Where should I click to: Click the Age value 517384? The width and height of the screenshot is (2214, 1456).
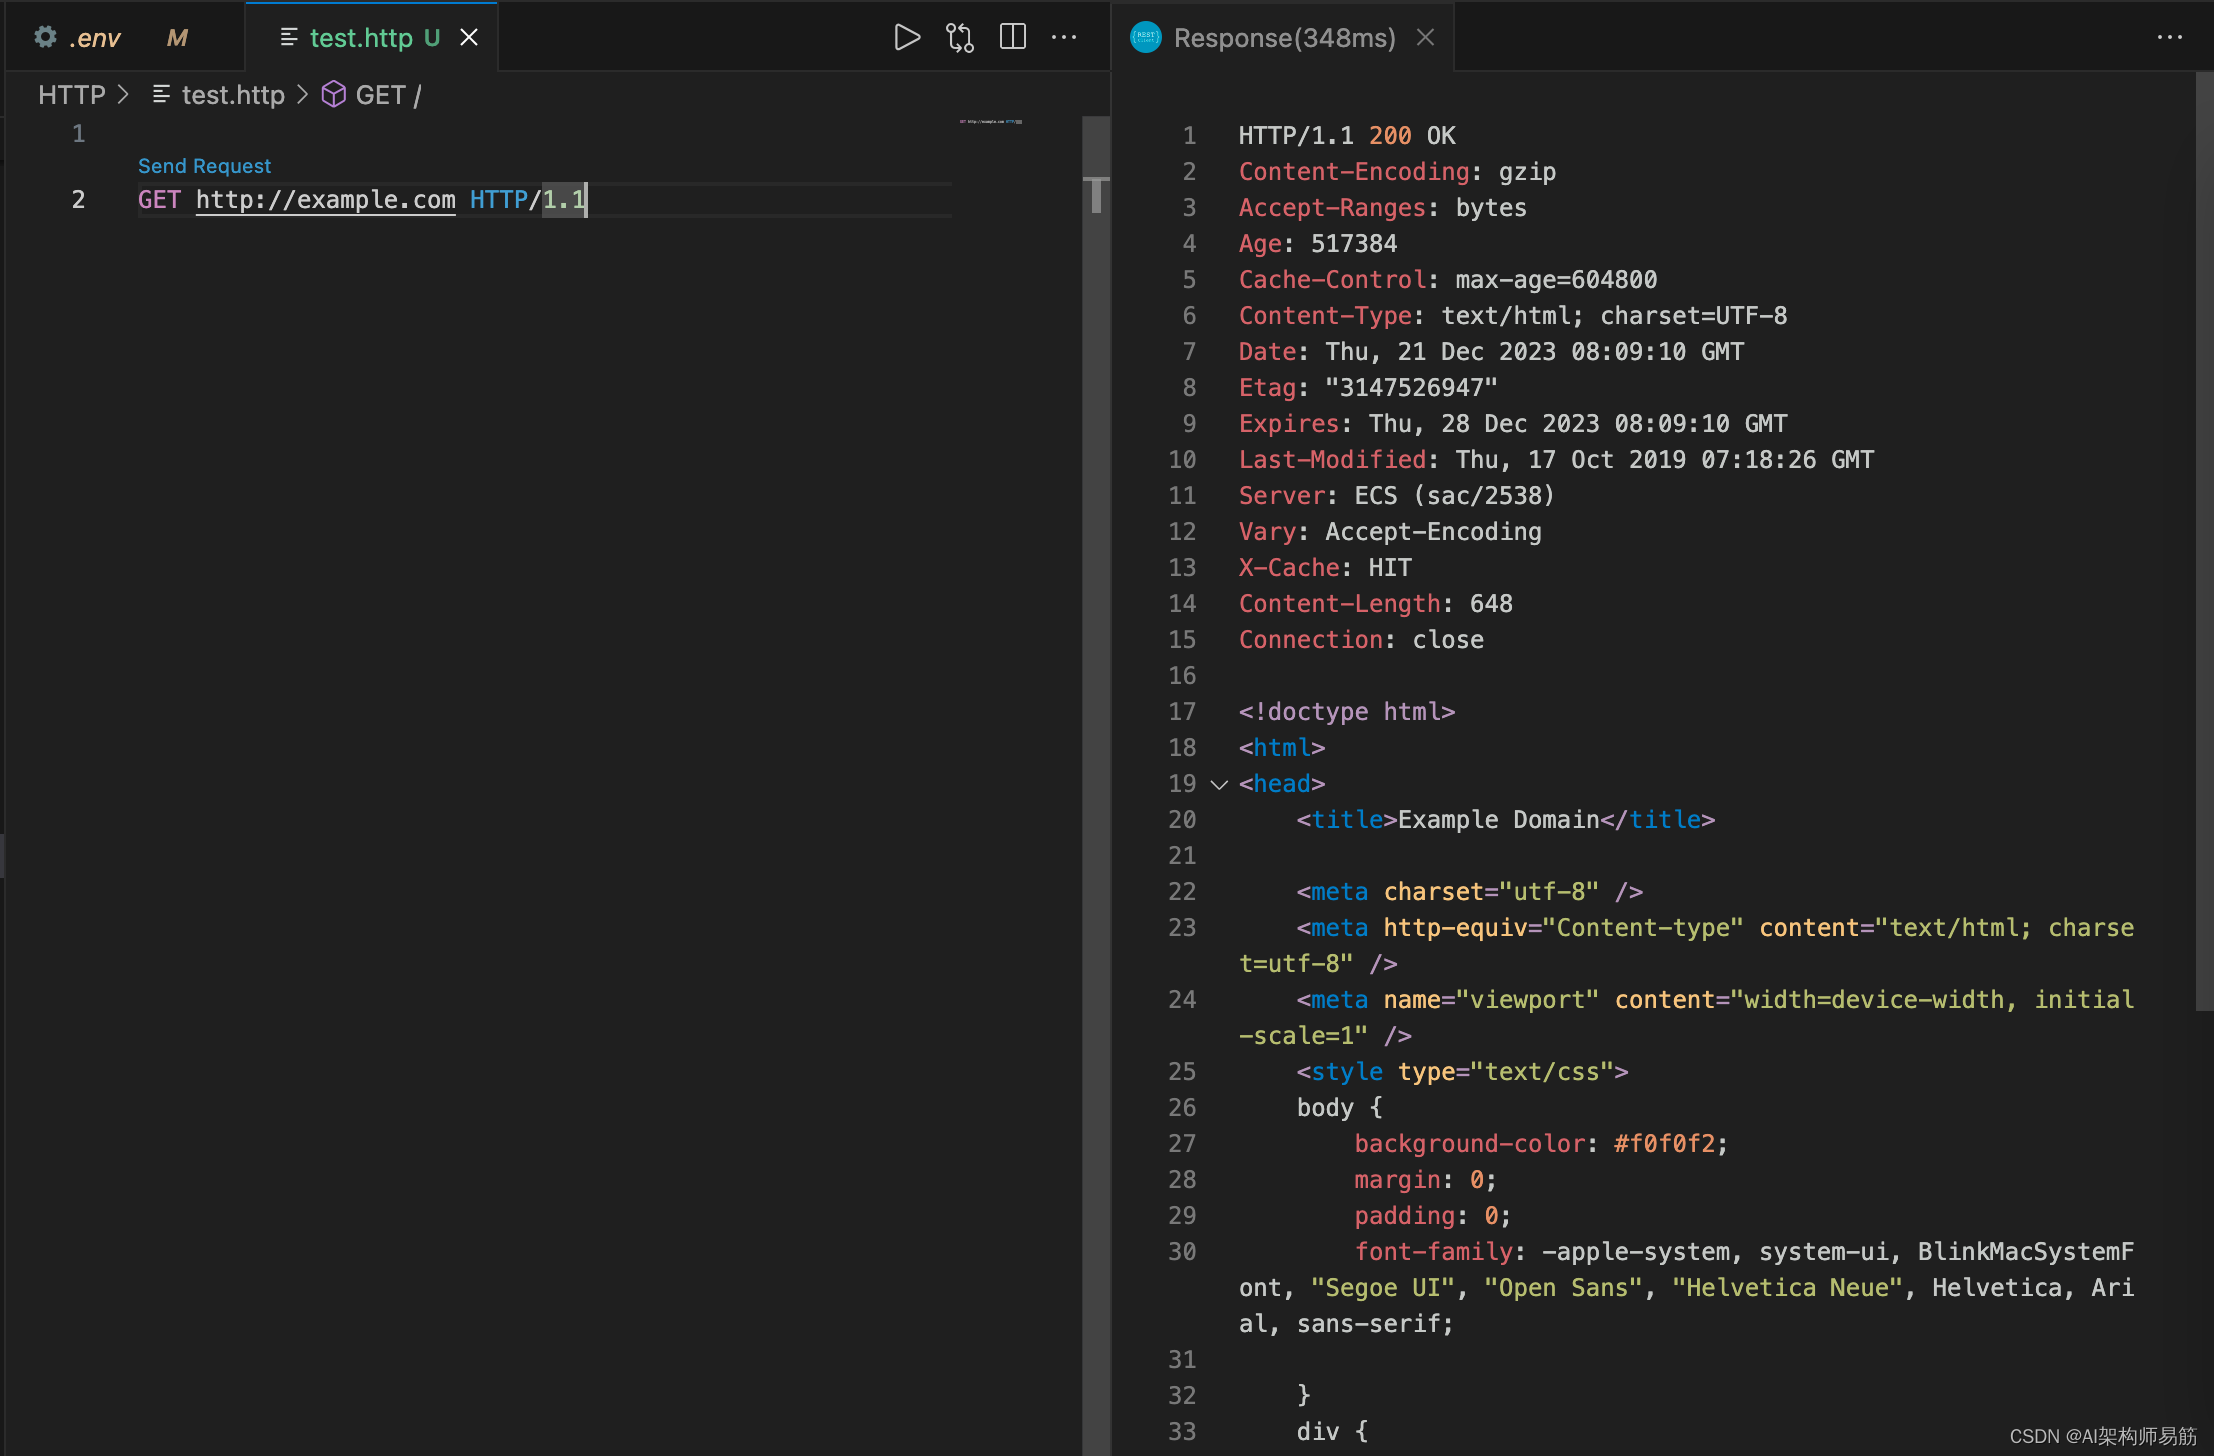[x=1354, y=244]
